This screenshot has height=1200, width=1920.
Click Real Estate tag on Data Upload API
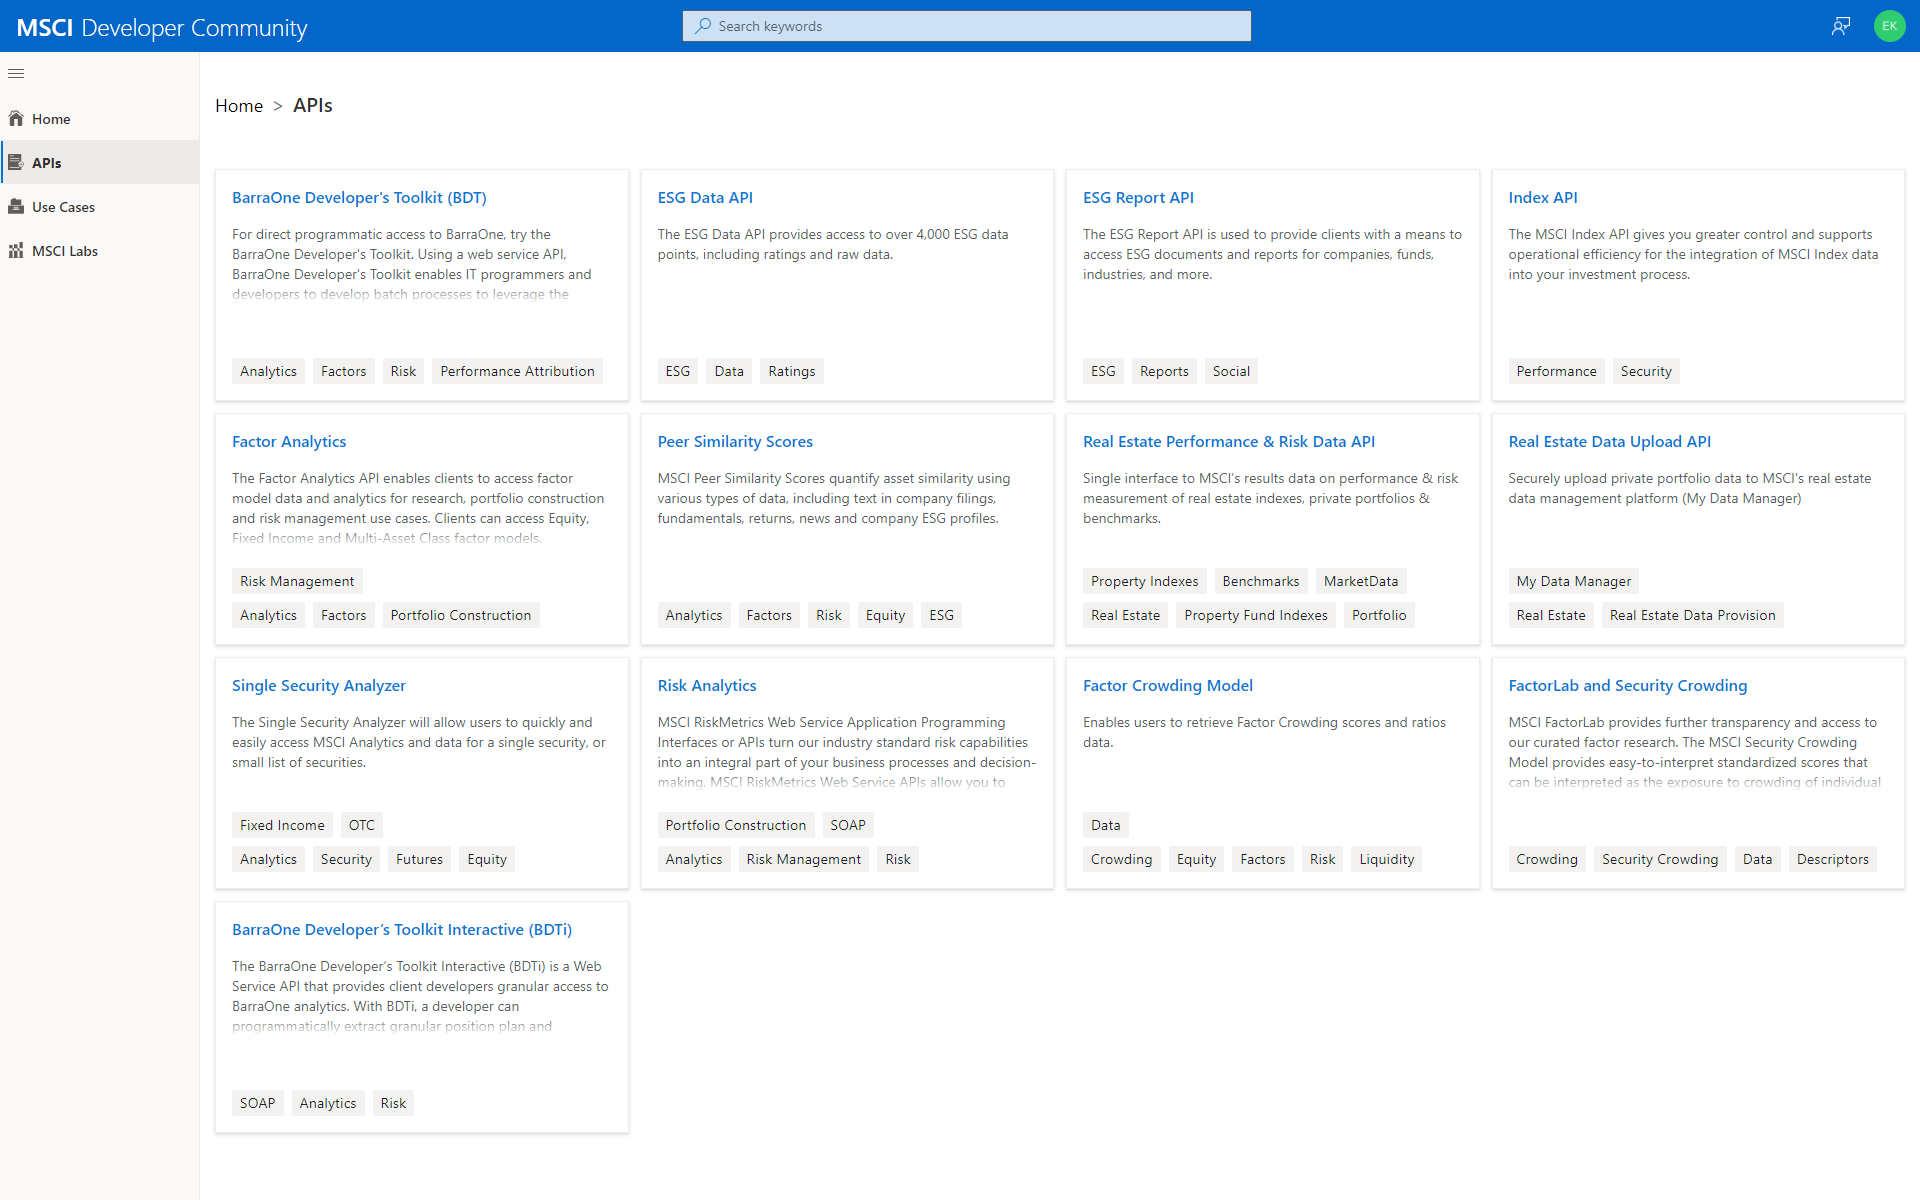(1550, 615)
